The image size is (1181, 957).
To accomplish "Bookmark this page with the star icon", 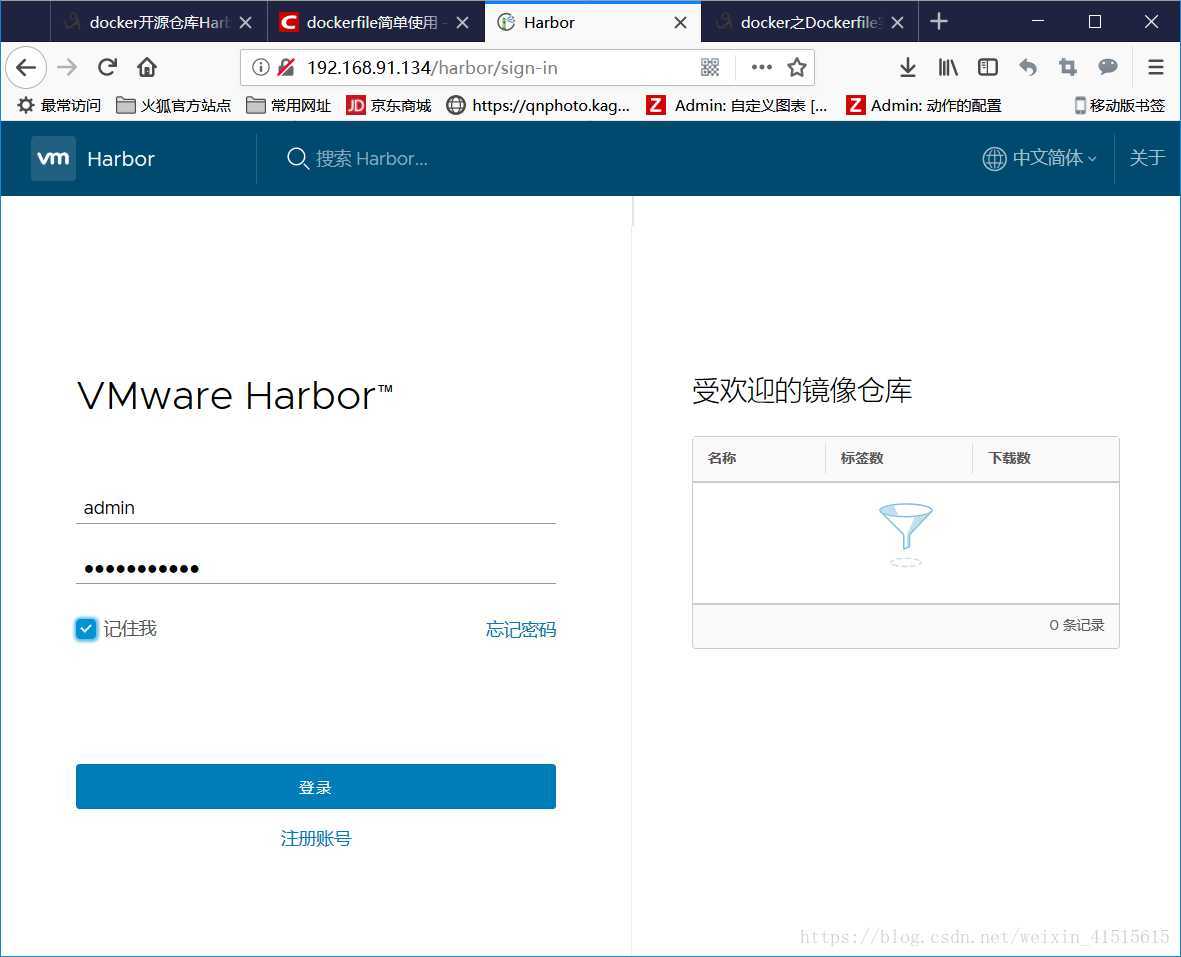I will [x=797, y=68].
